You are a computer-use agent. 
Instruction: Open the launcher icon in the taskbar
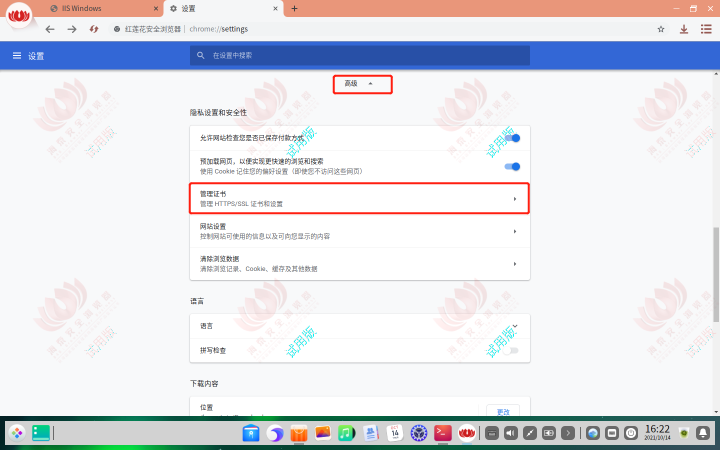17,433
